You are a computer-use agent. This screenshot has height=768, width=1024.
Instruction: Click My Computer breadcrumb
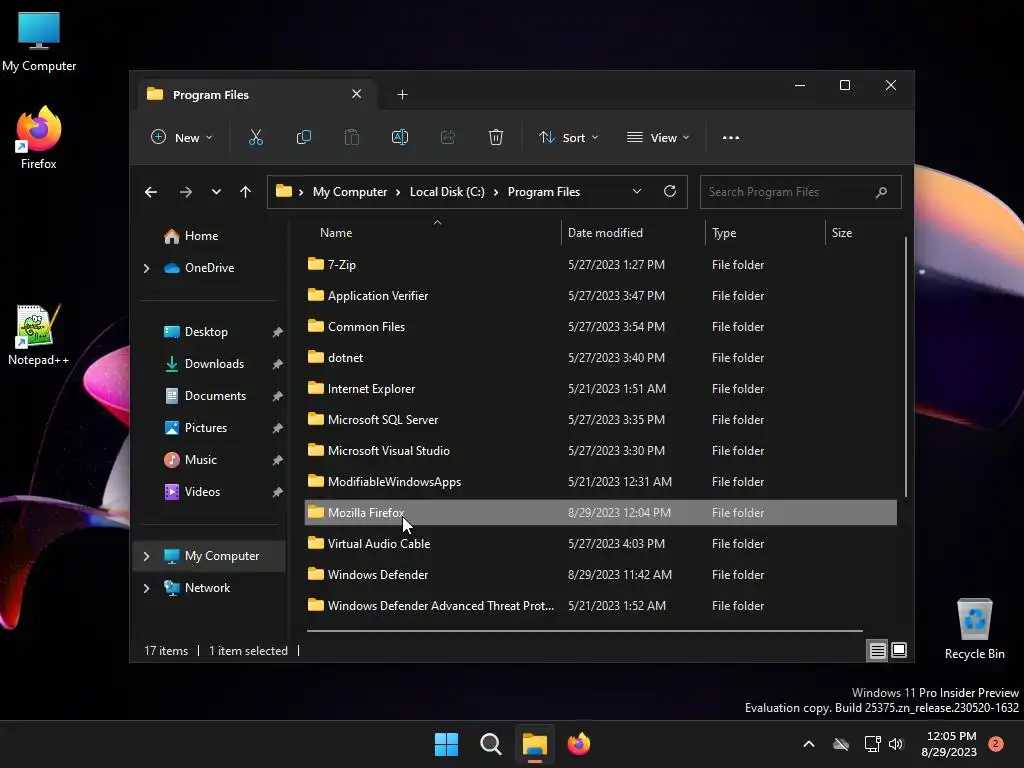tap(350, 192)
